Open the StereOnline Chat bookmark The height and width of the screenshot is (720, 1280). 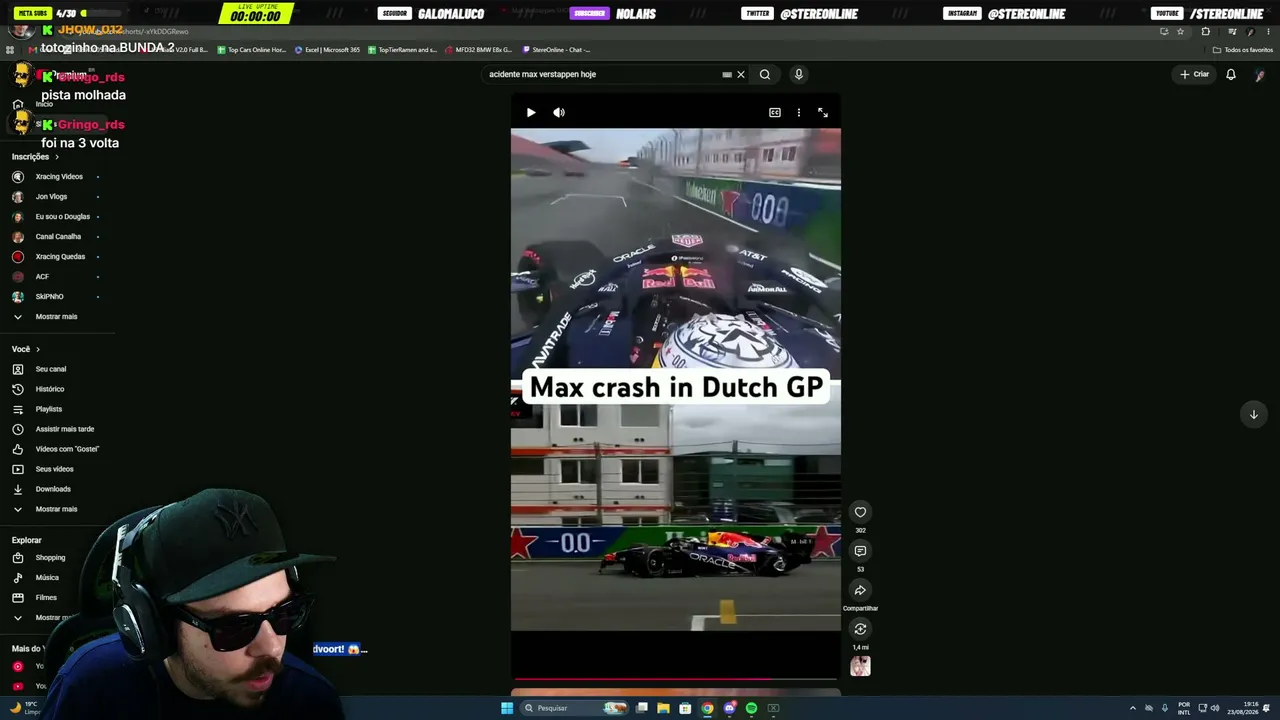click(556, 50)
